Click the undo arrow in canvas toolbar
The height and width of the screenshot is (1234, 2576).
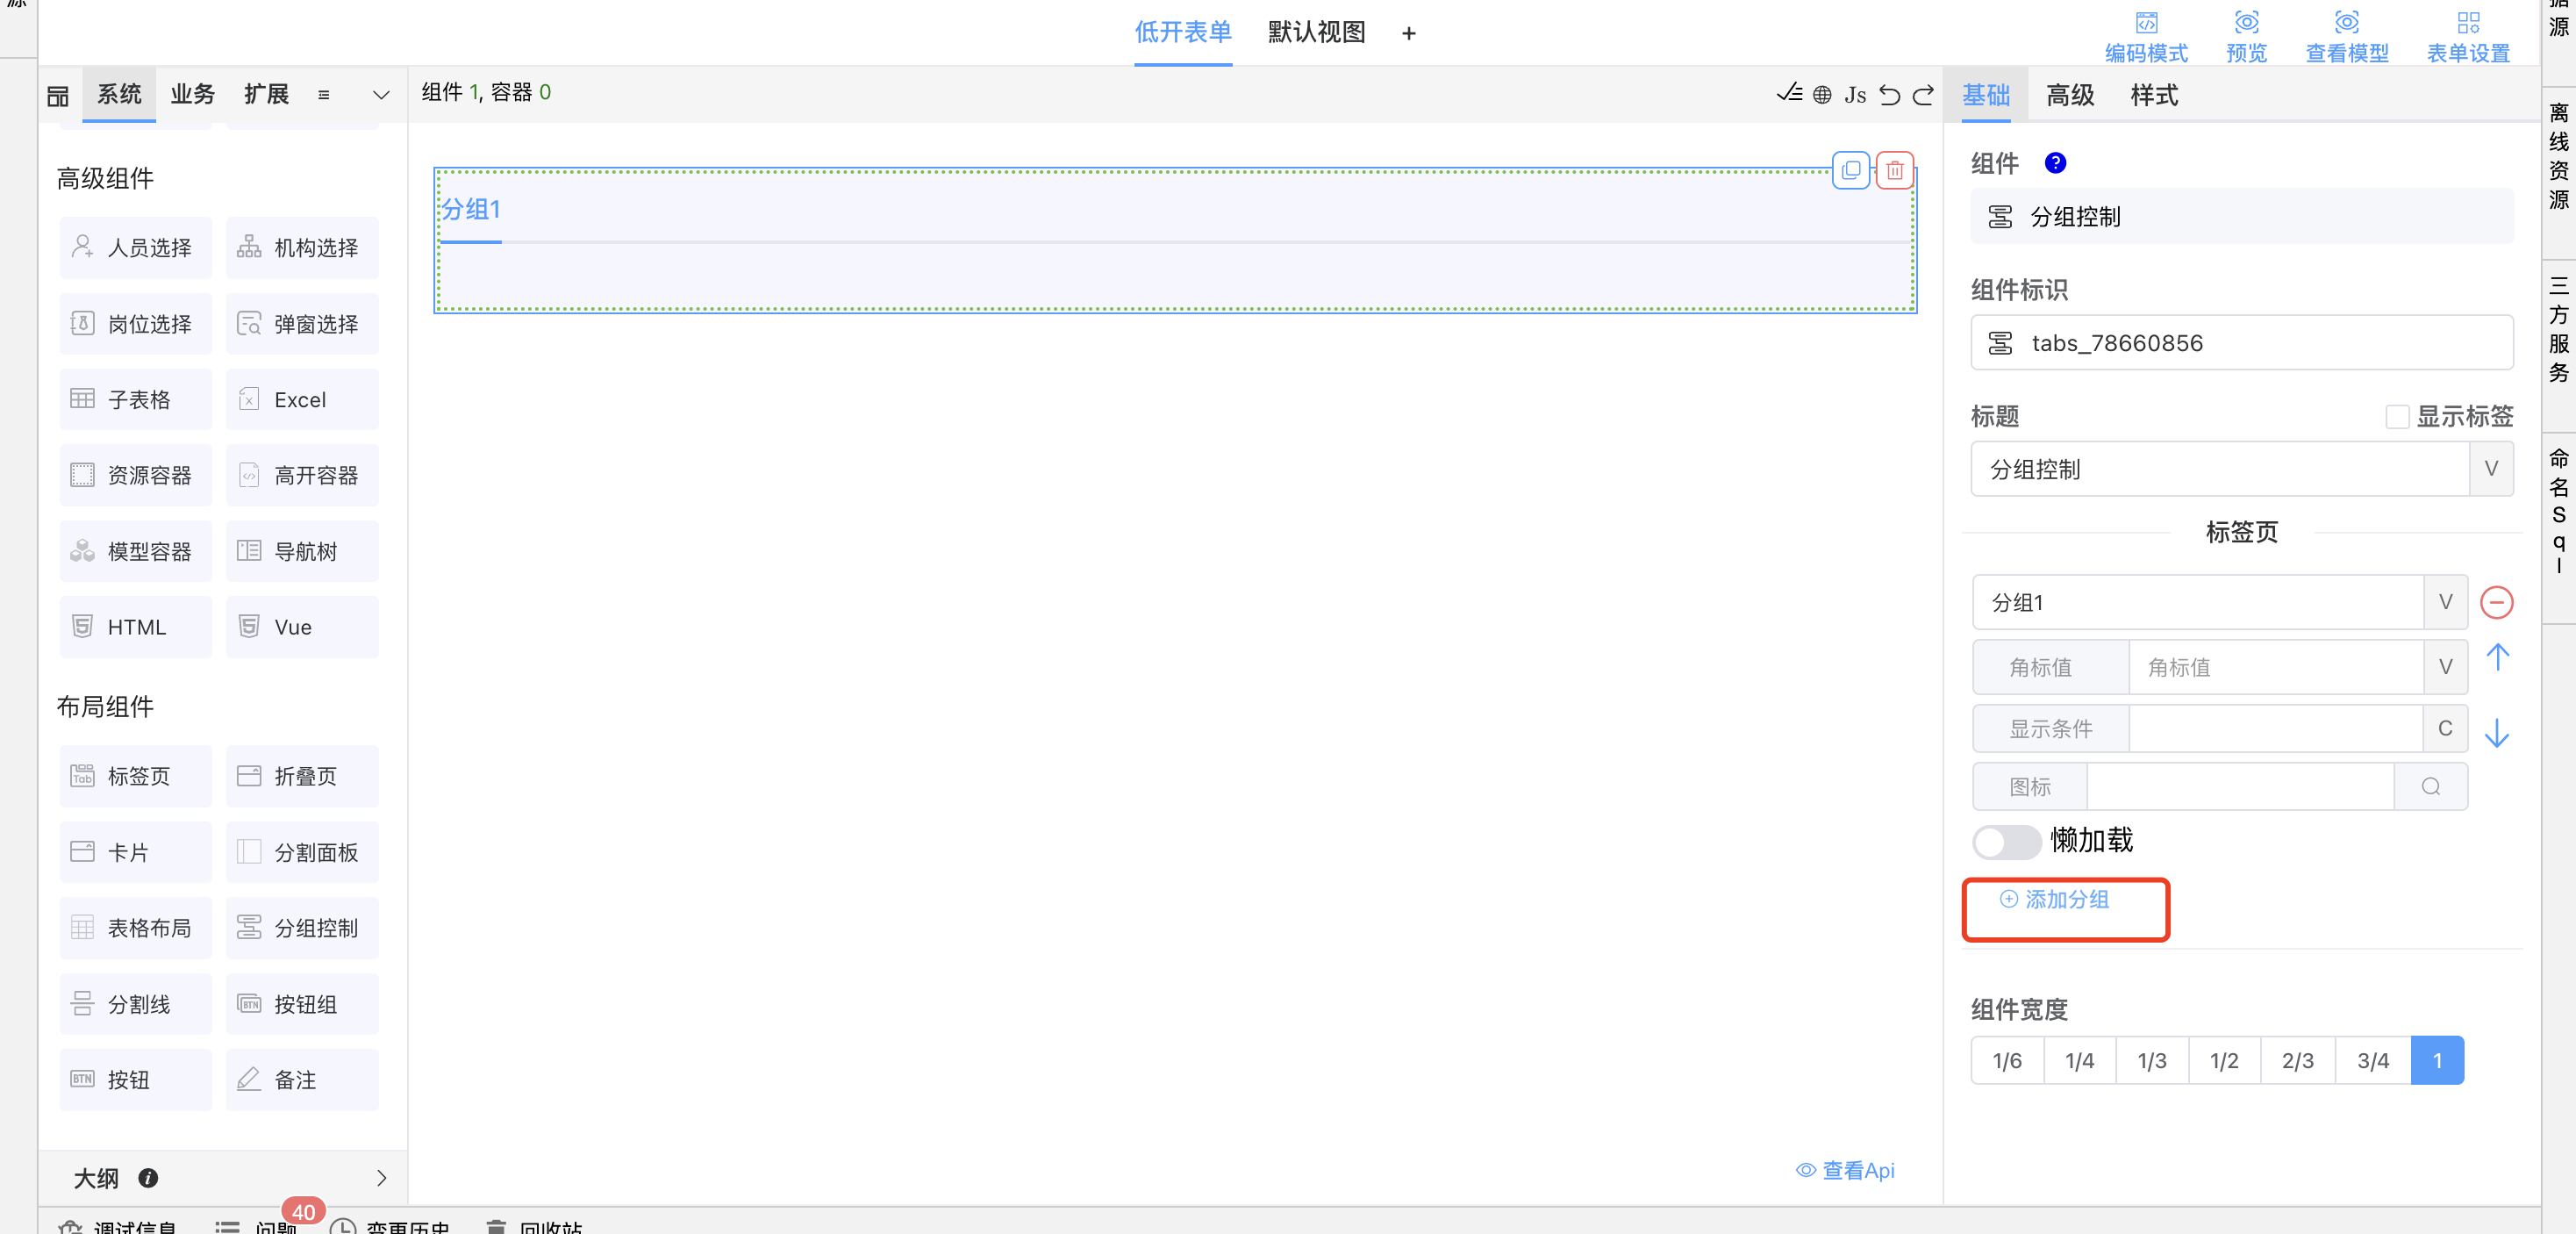[1889, 95]
